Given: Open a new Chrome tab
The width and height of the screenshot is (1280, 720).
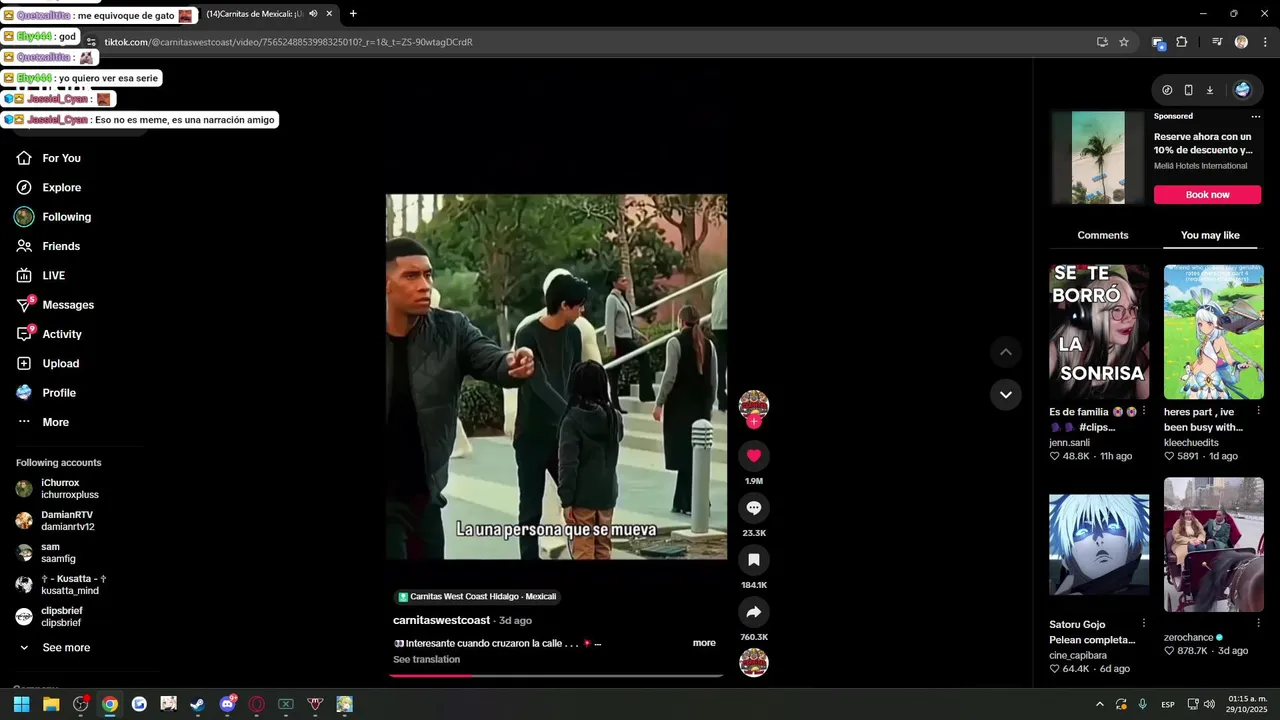Looking at the screenshot, I should [353, 14].
